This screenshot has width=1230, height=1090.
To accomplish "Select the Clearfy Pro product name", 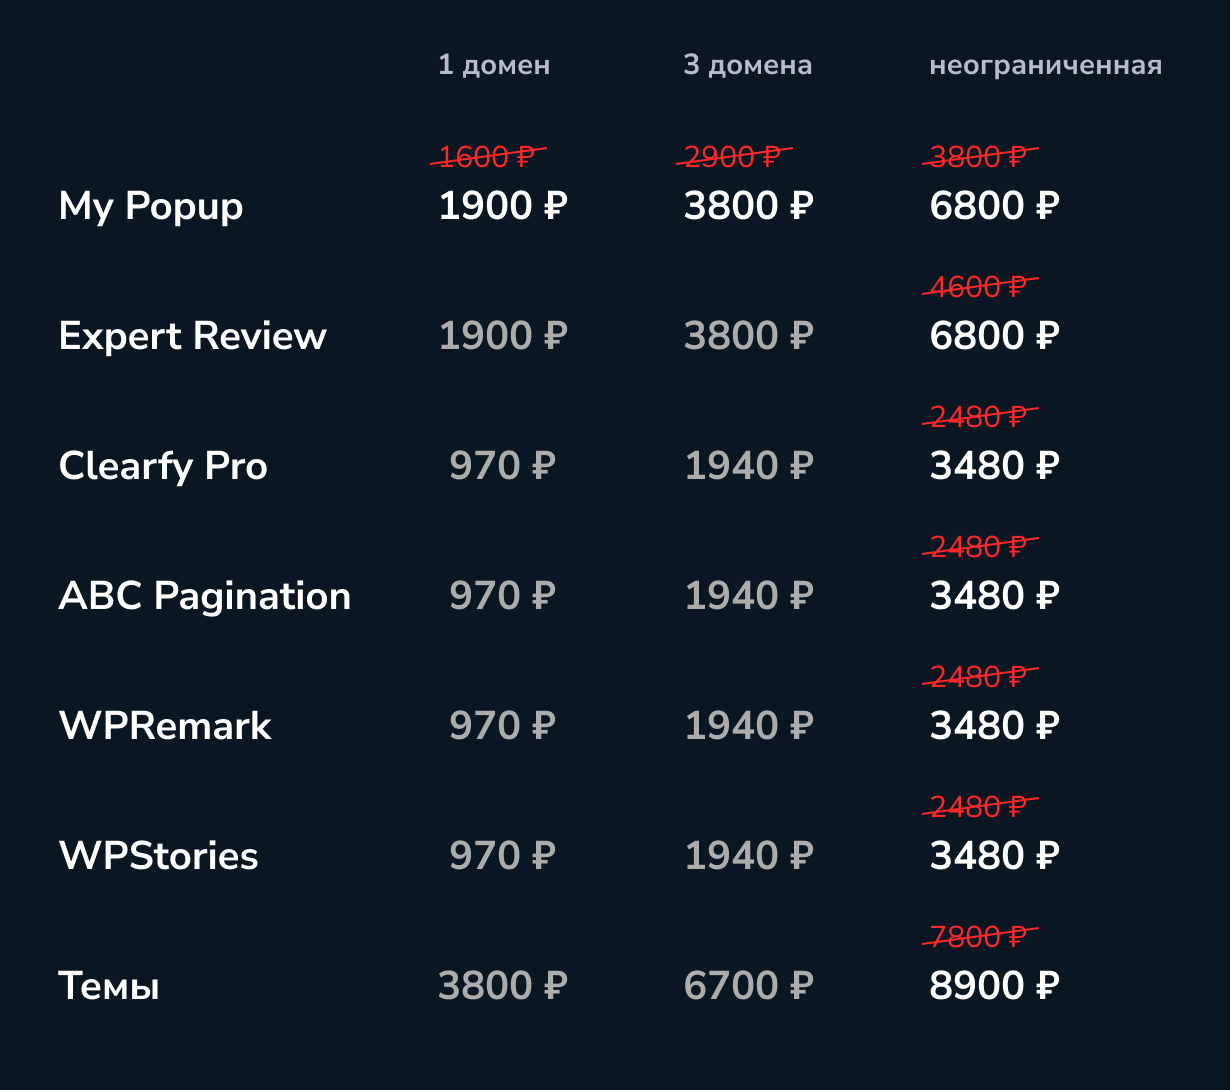I will point(163,466).
